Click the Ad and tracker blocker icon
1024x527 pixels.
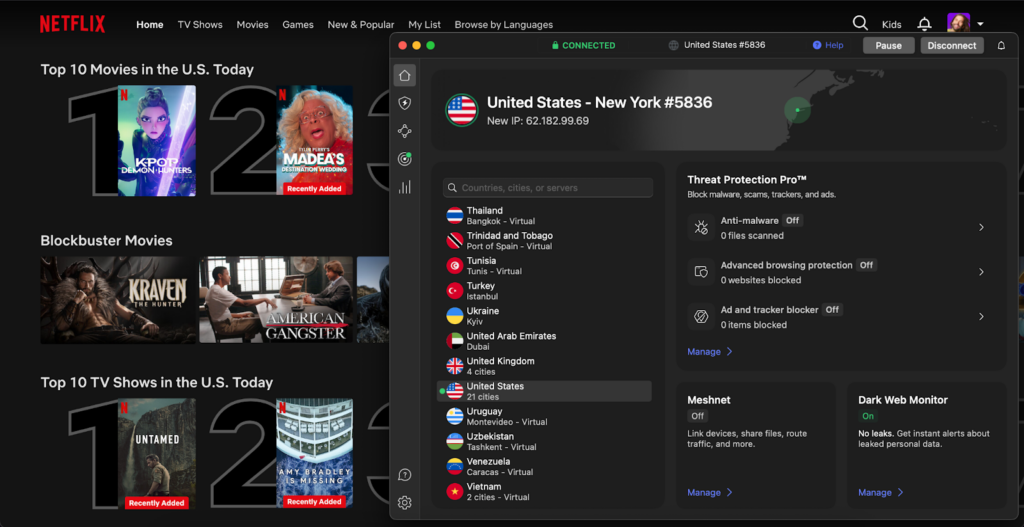point(701,317)
